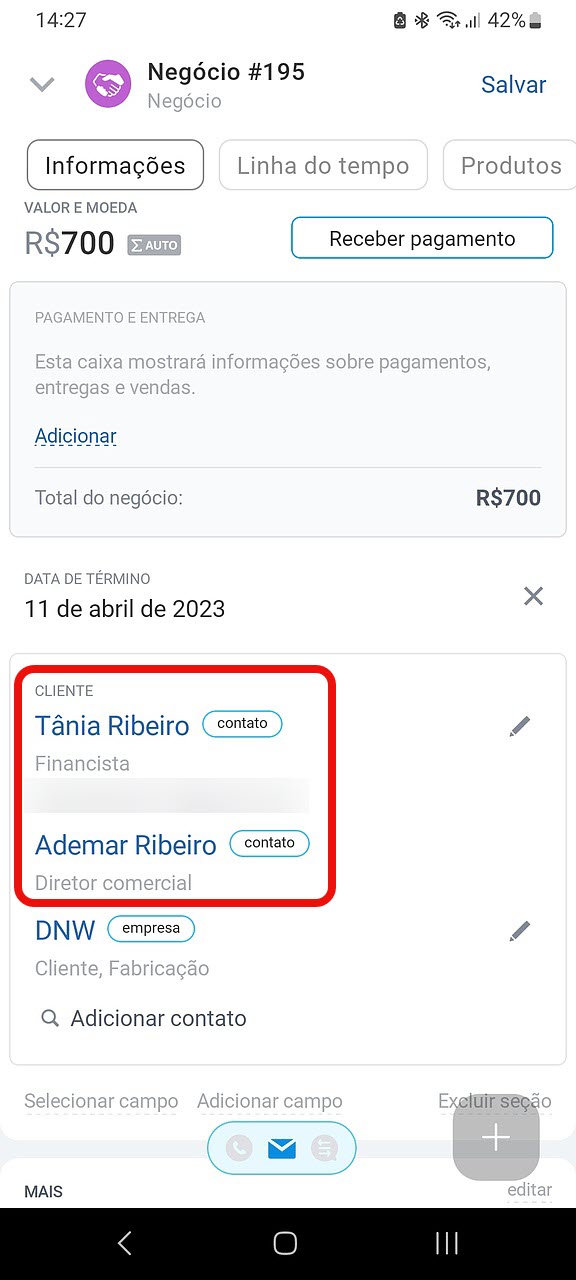Switch to the Linha do tempo tab
Viewport: 576px width, 1280px height.
[323, 165]
